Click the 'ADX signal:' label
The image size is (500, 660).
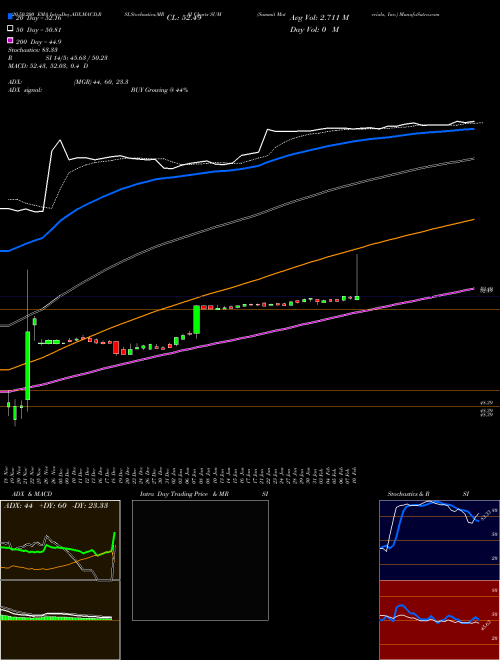pyautogui.click(x=25, y=90)
